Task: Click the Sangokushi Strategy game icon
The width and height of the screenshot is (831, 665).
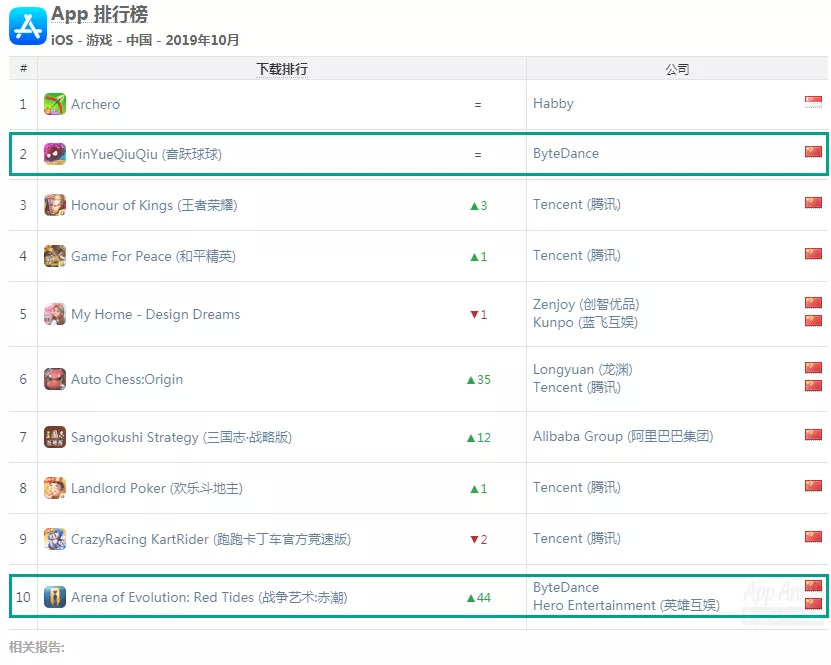Action: [55, 437]
